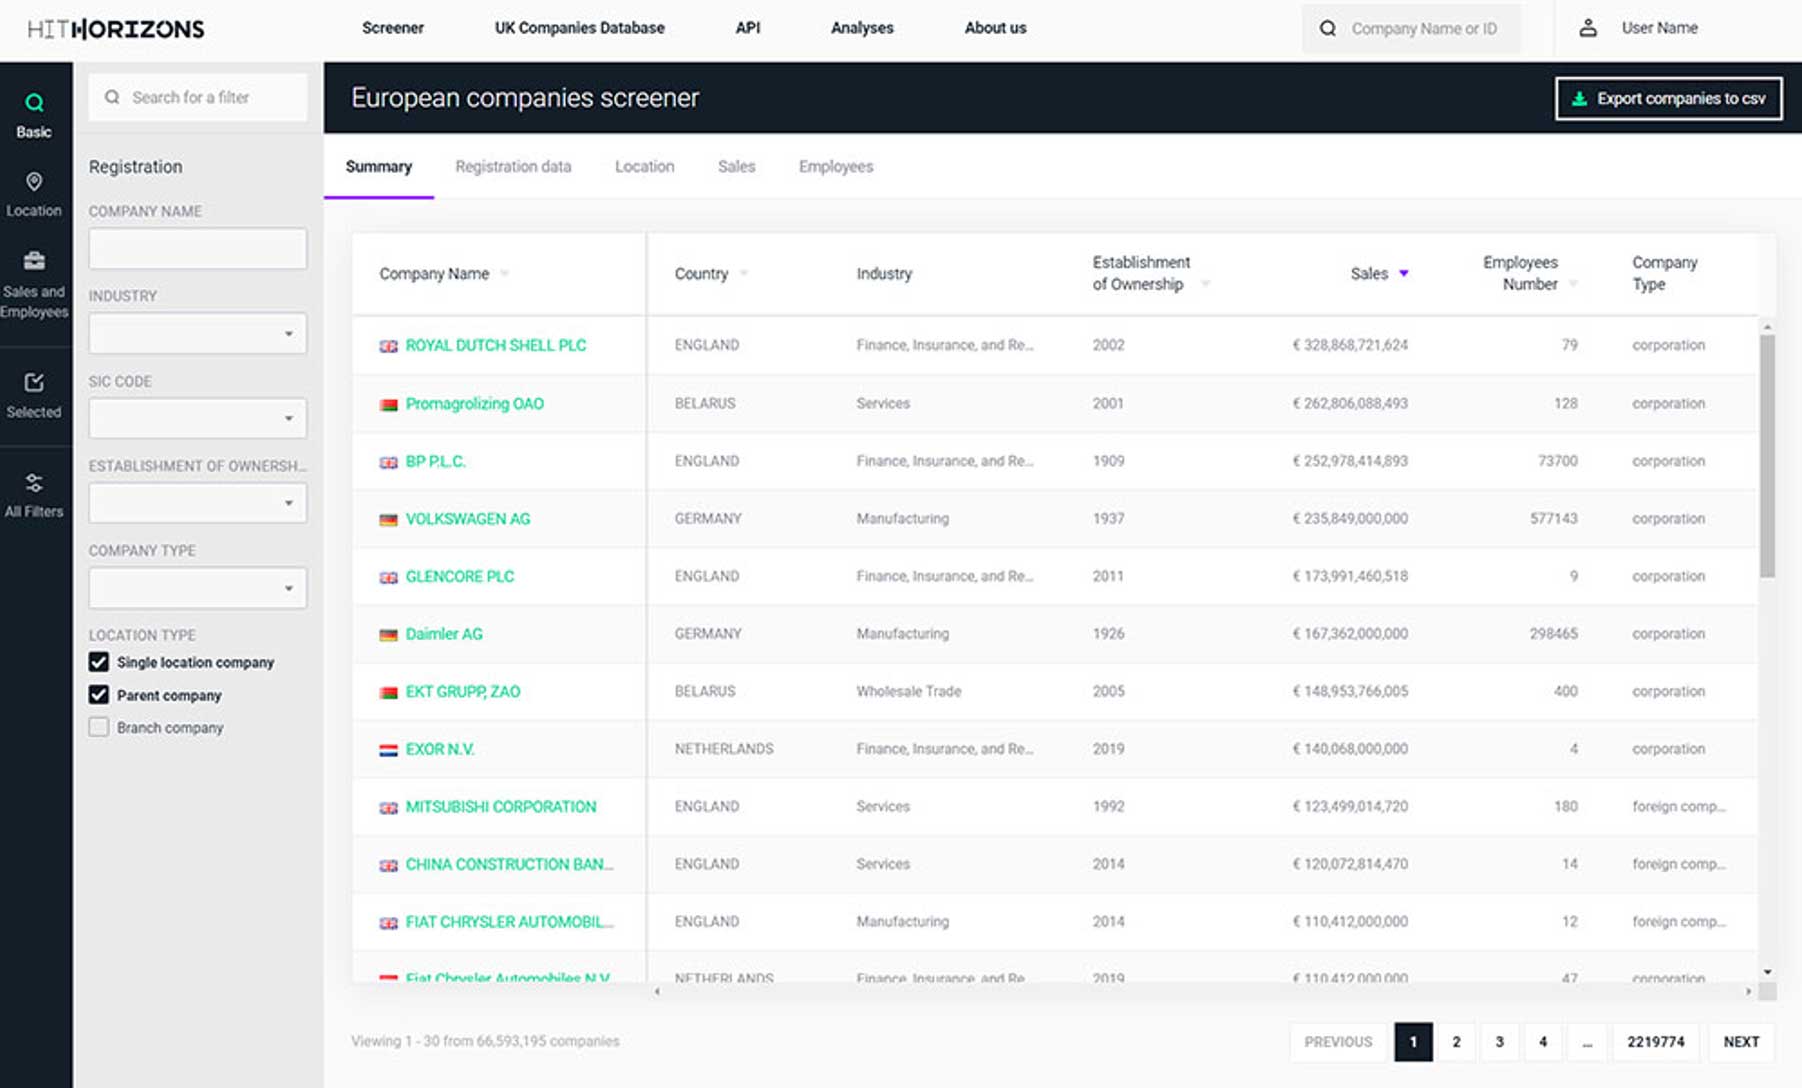
Task: Click the user profile icon
Action: click(1588, 28)
